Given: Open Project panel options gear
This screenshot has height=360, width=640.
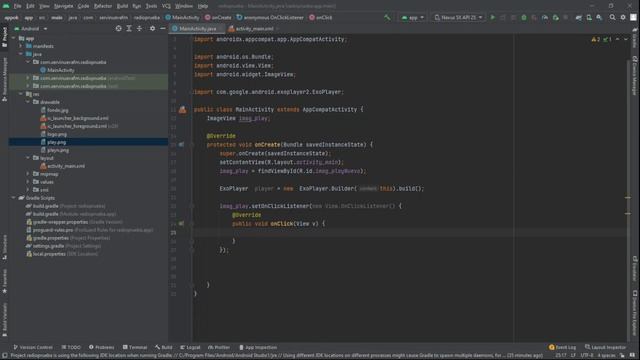Looking at the screenshot, I should (x=152, y=29).
